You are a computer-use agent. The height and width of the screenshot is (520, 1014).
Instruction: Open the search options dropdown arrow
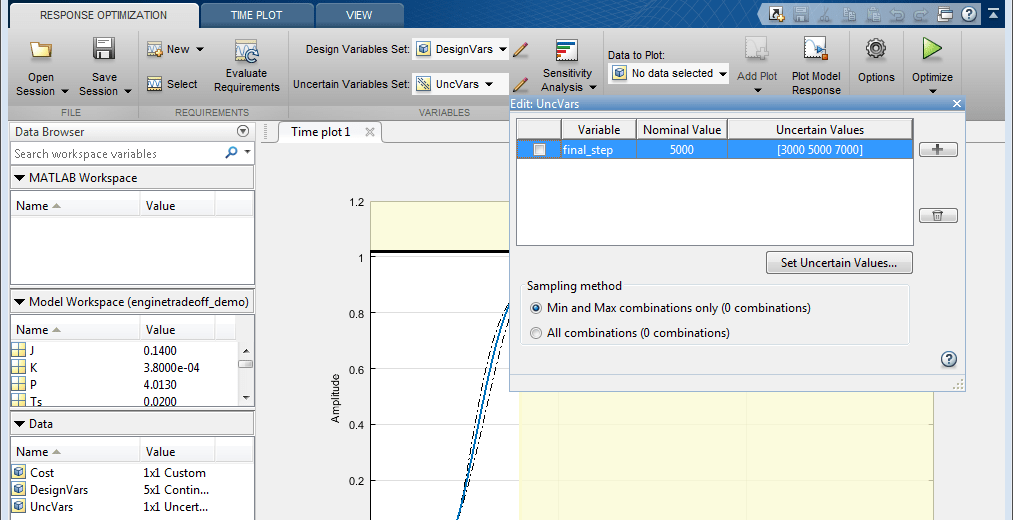(248, 153)
